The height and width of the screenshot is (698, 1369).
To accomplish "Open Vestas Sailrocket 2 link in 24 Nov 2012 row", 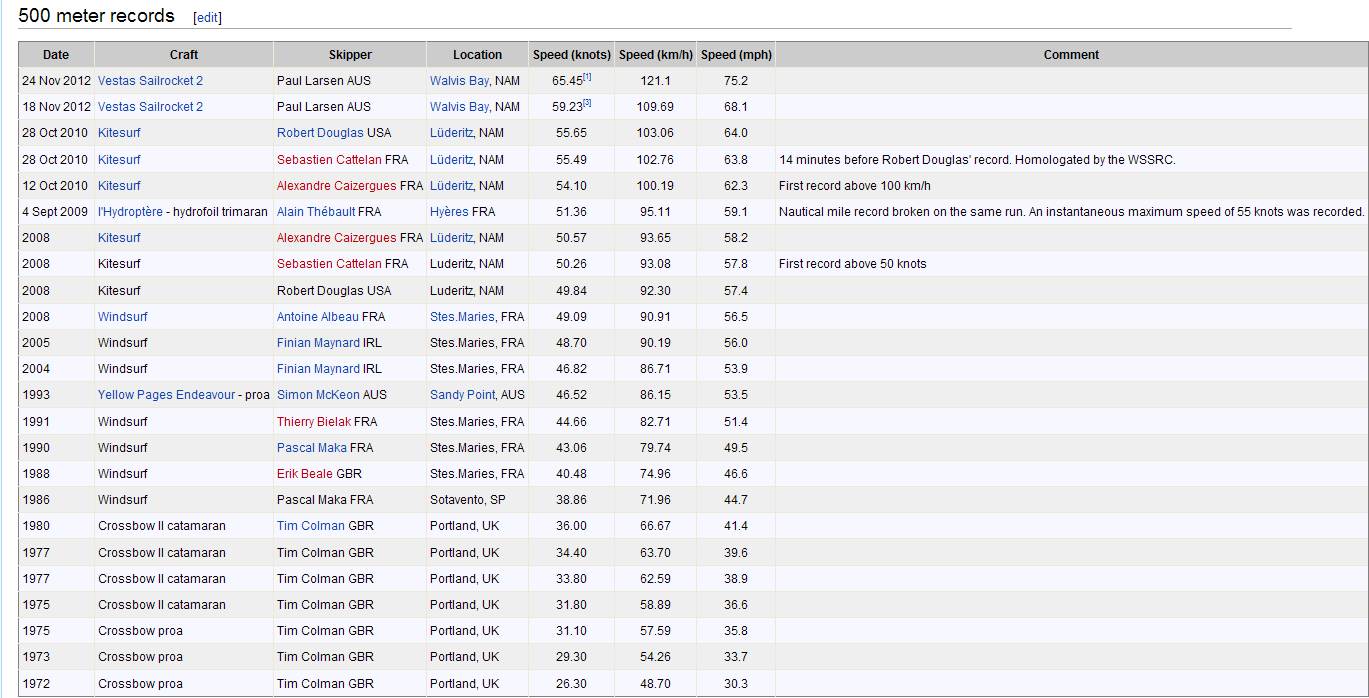I will coord(150,81).
